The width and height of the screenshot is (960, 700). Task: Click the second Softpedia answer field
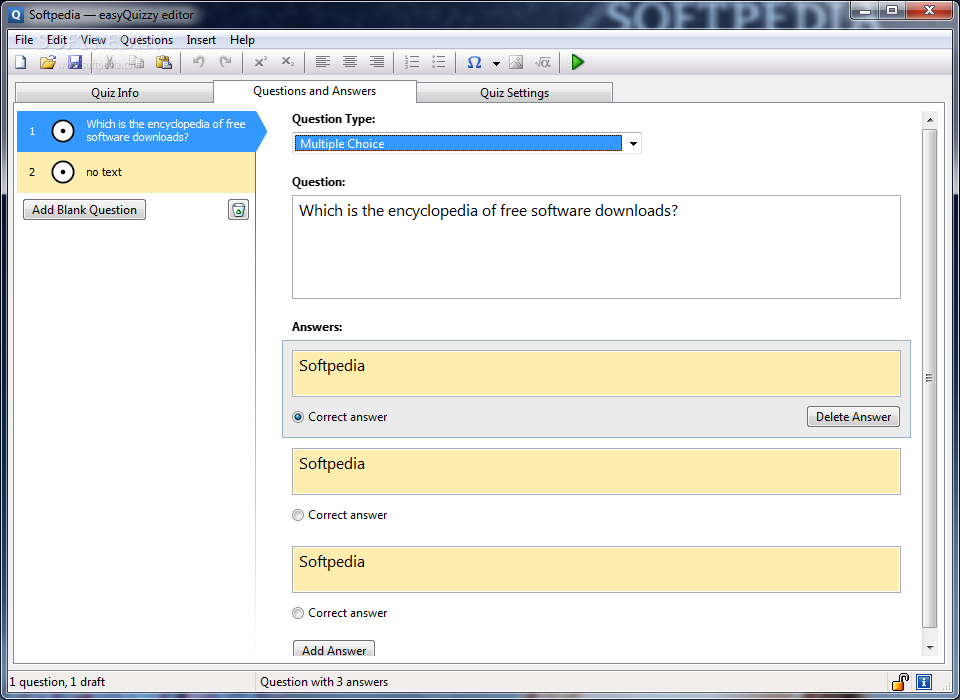click(x=596, y=472)
